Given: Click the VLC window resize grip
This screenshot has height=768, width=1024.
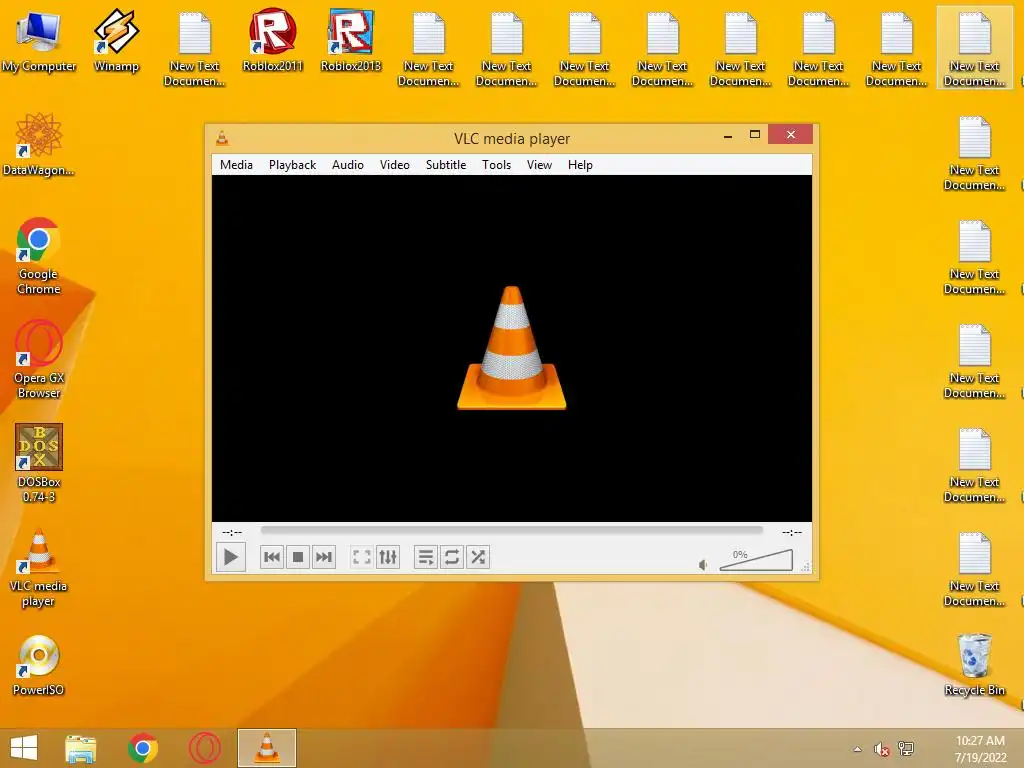Looking at the screenshot, I should click(806, 568).
